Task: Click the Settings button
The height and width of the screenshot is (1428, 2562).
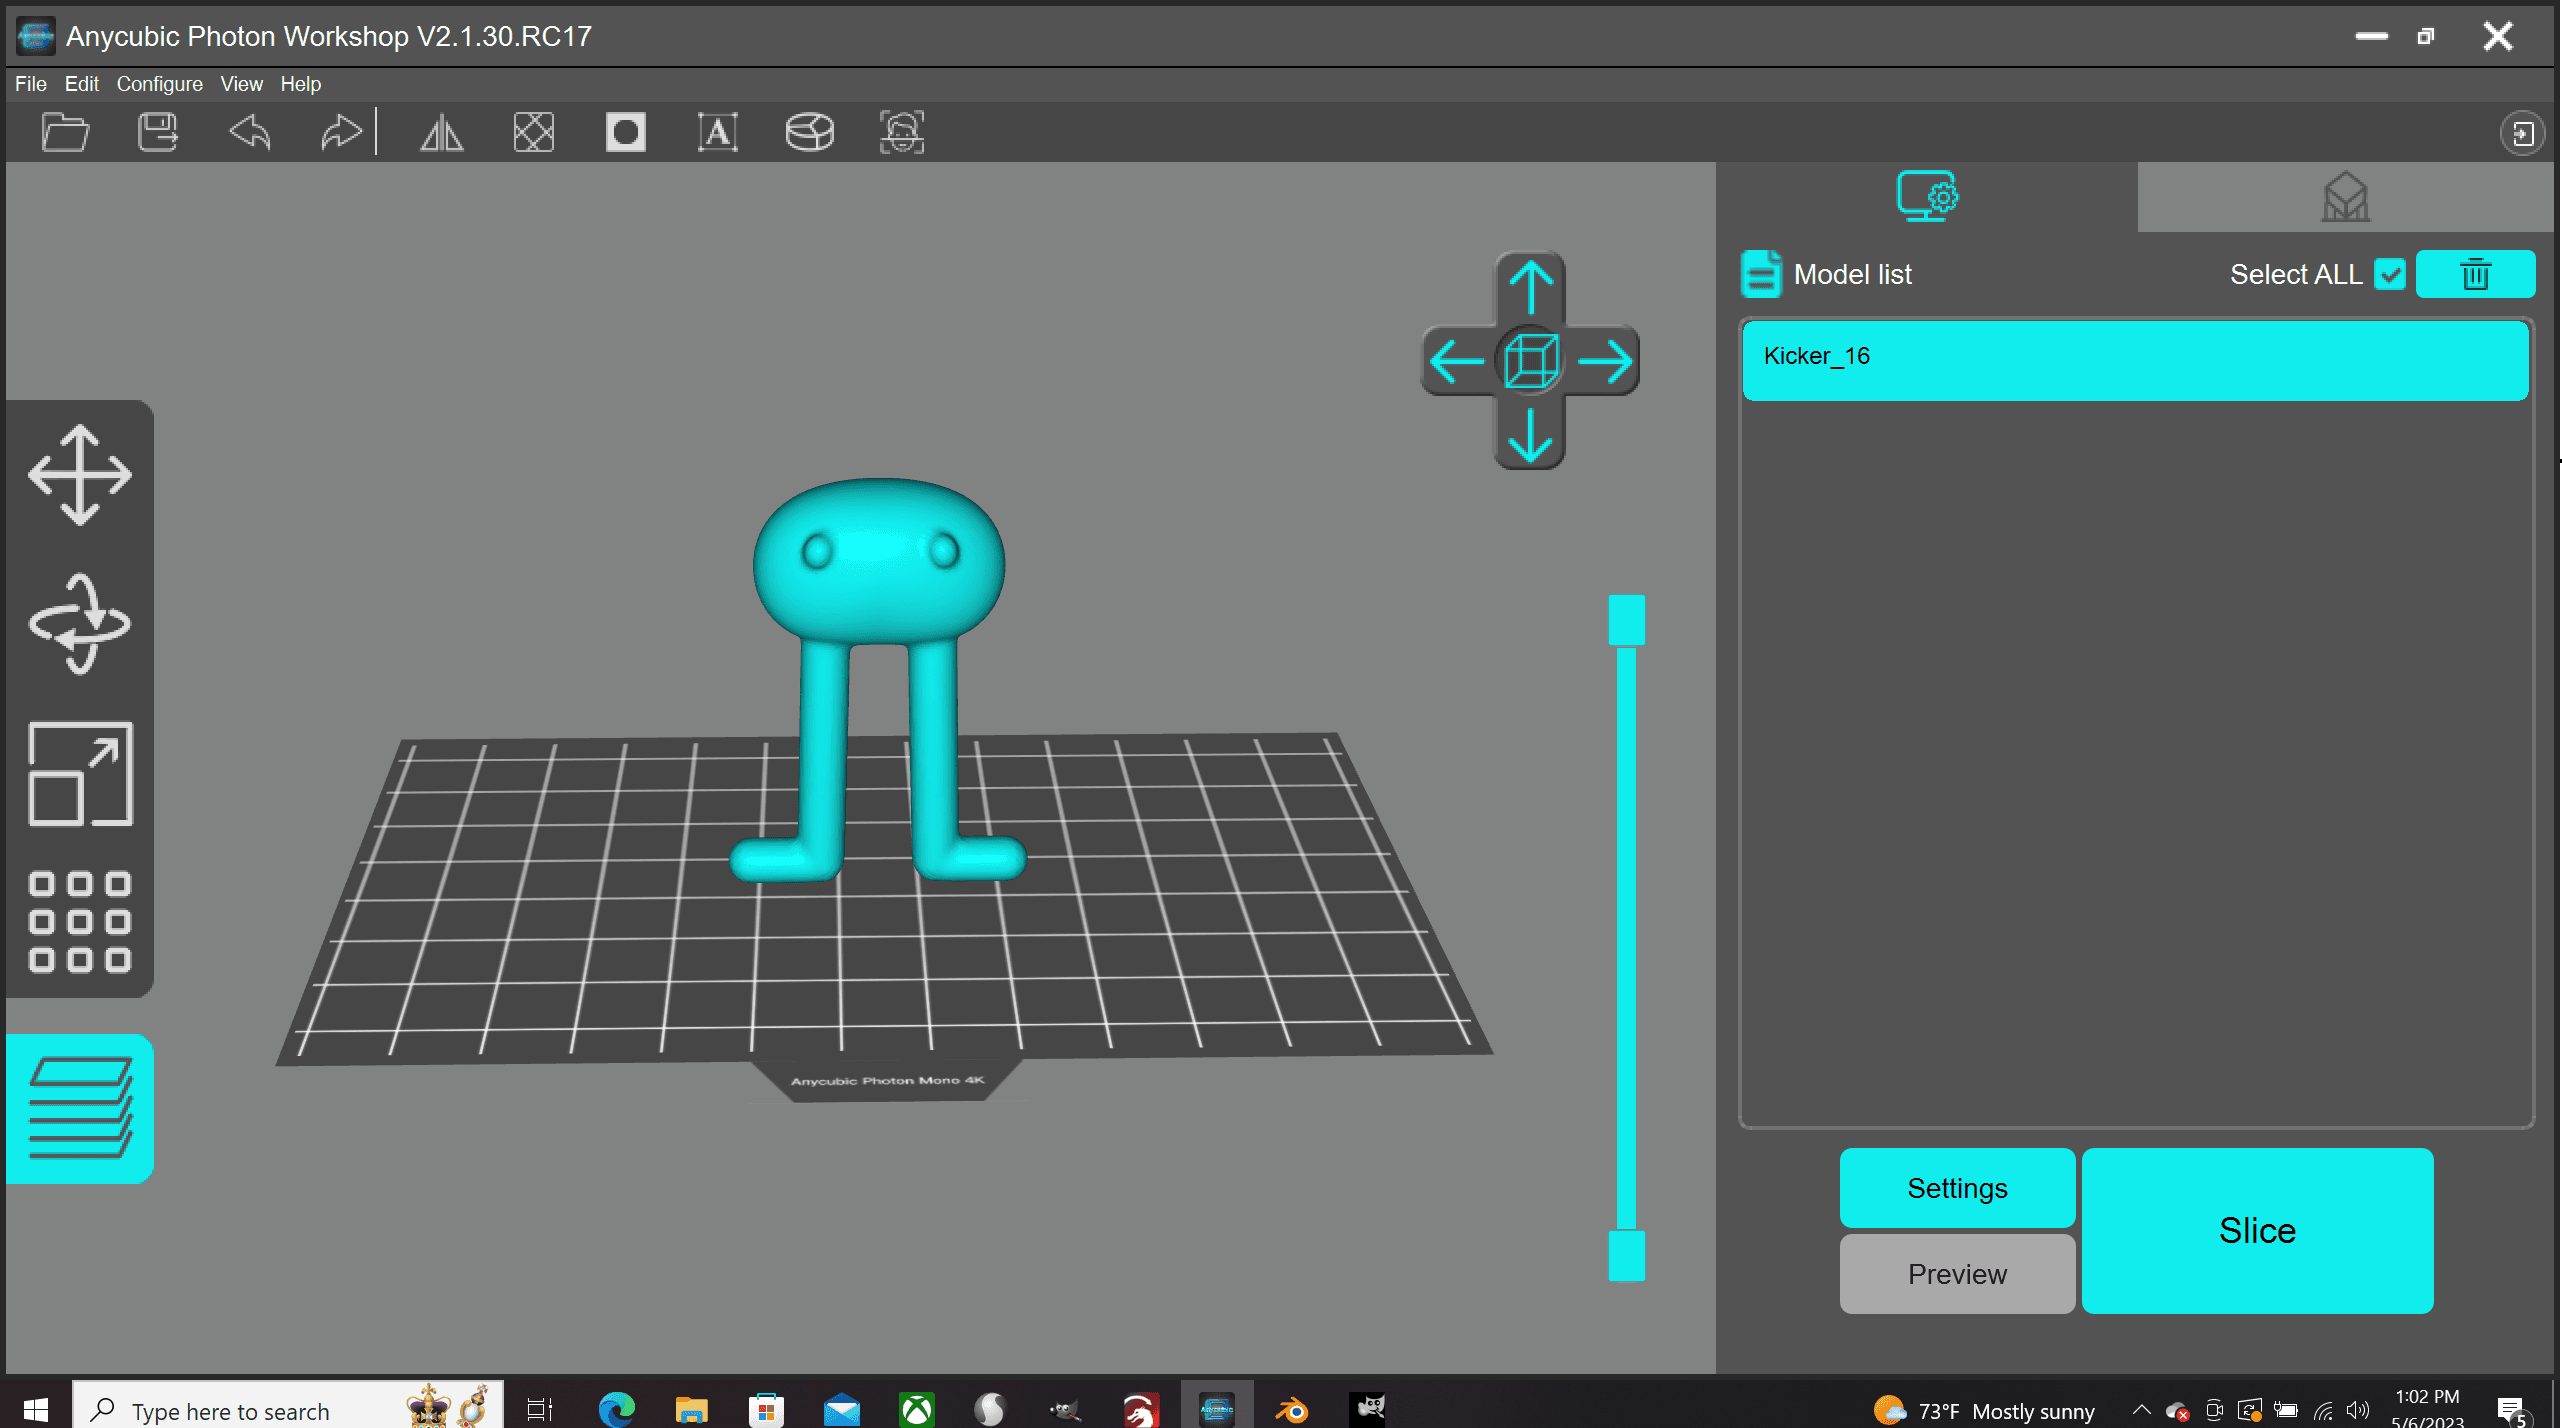Action: tap(1957, 1187)
